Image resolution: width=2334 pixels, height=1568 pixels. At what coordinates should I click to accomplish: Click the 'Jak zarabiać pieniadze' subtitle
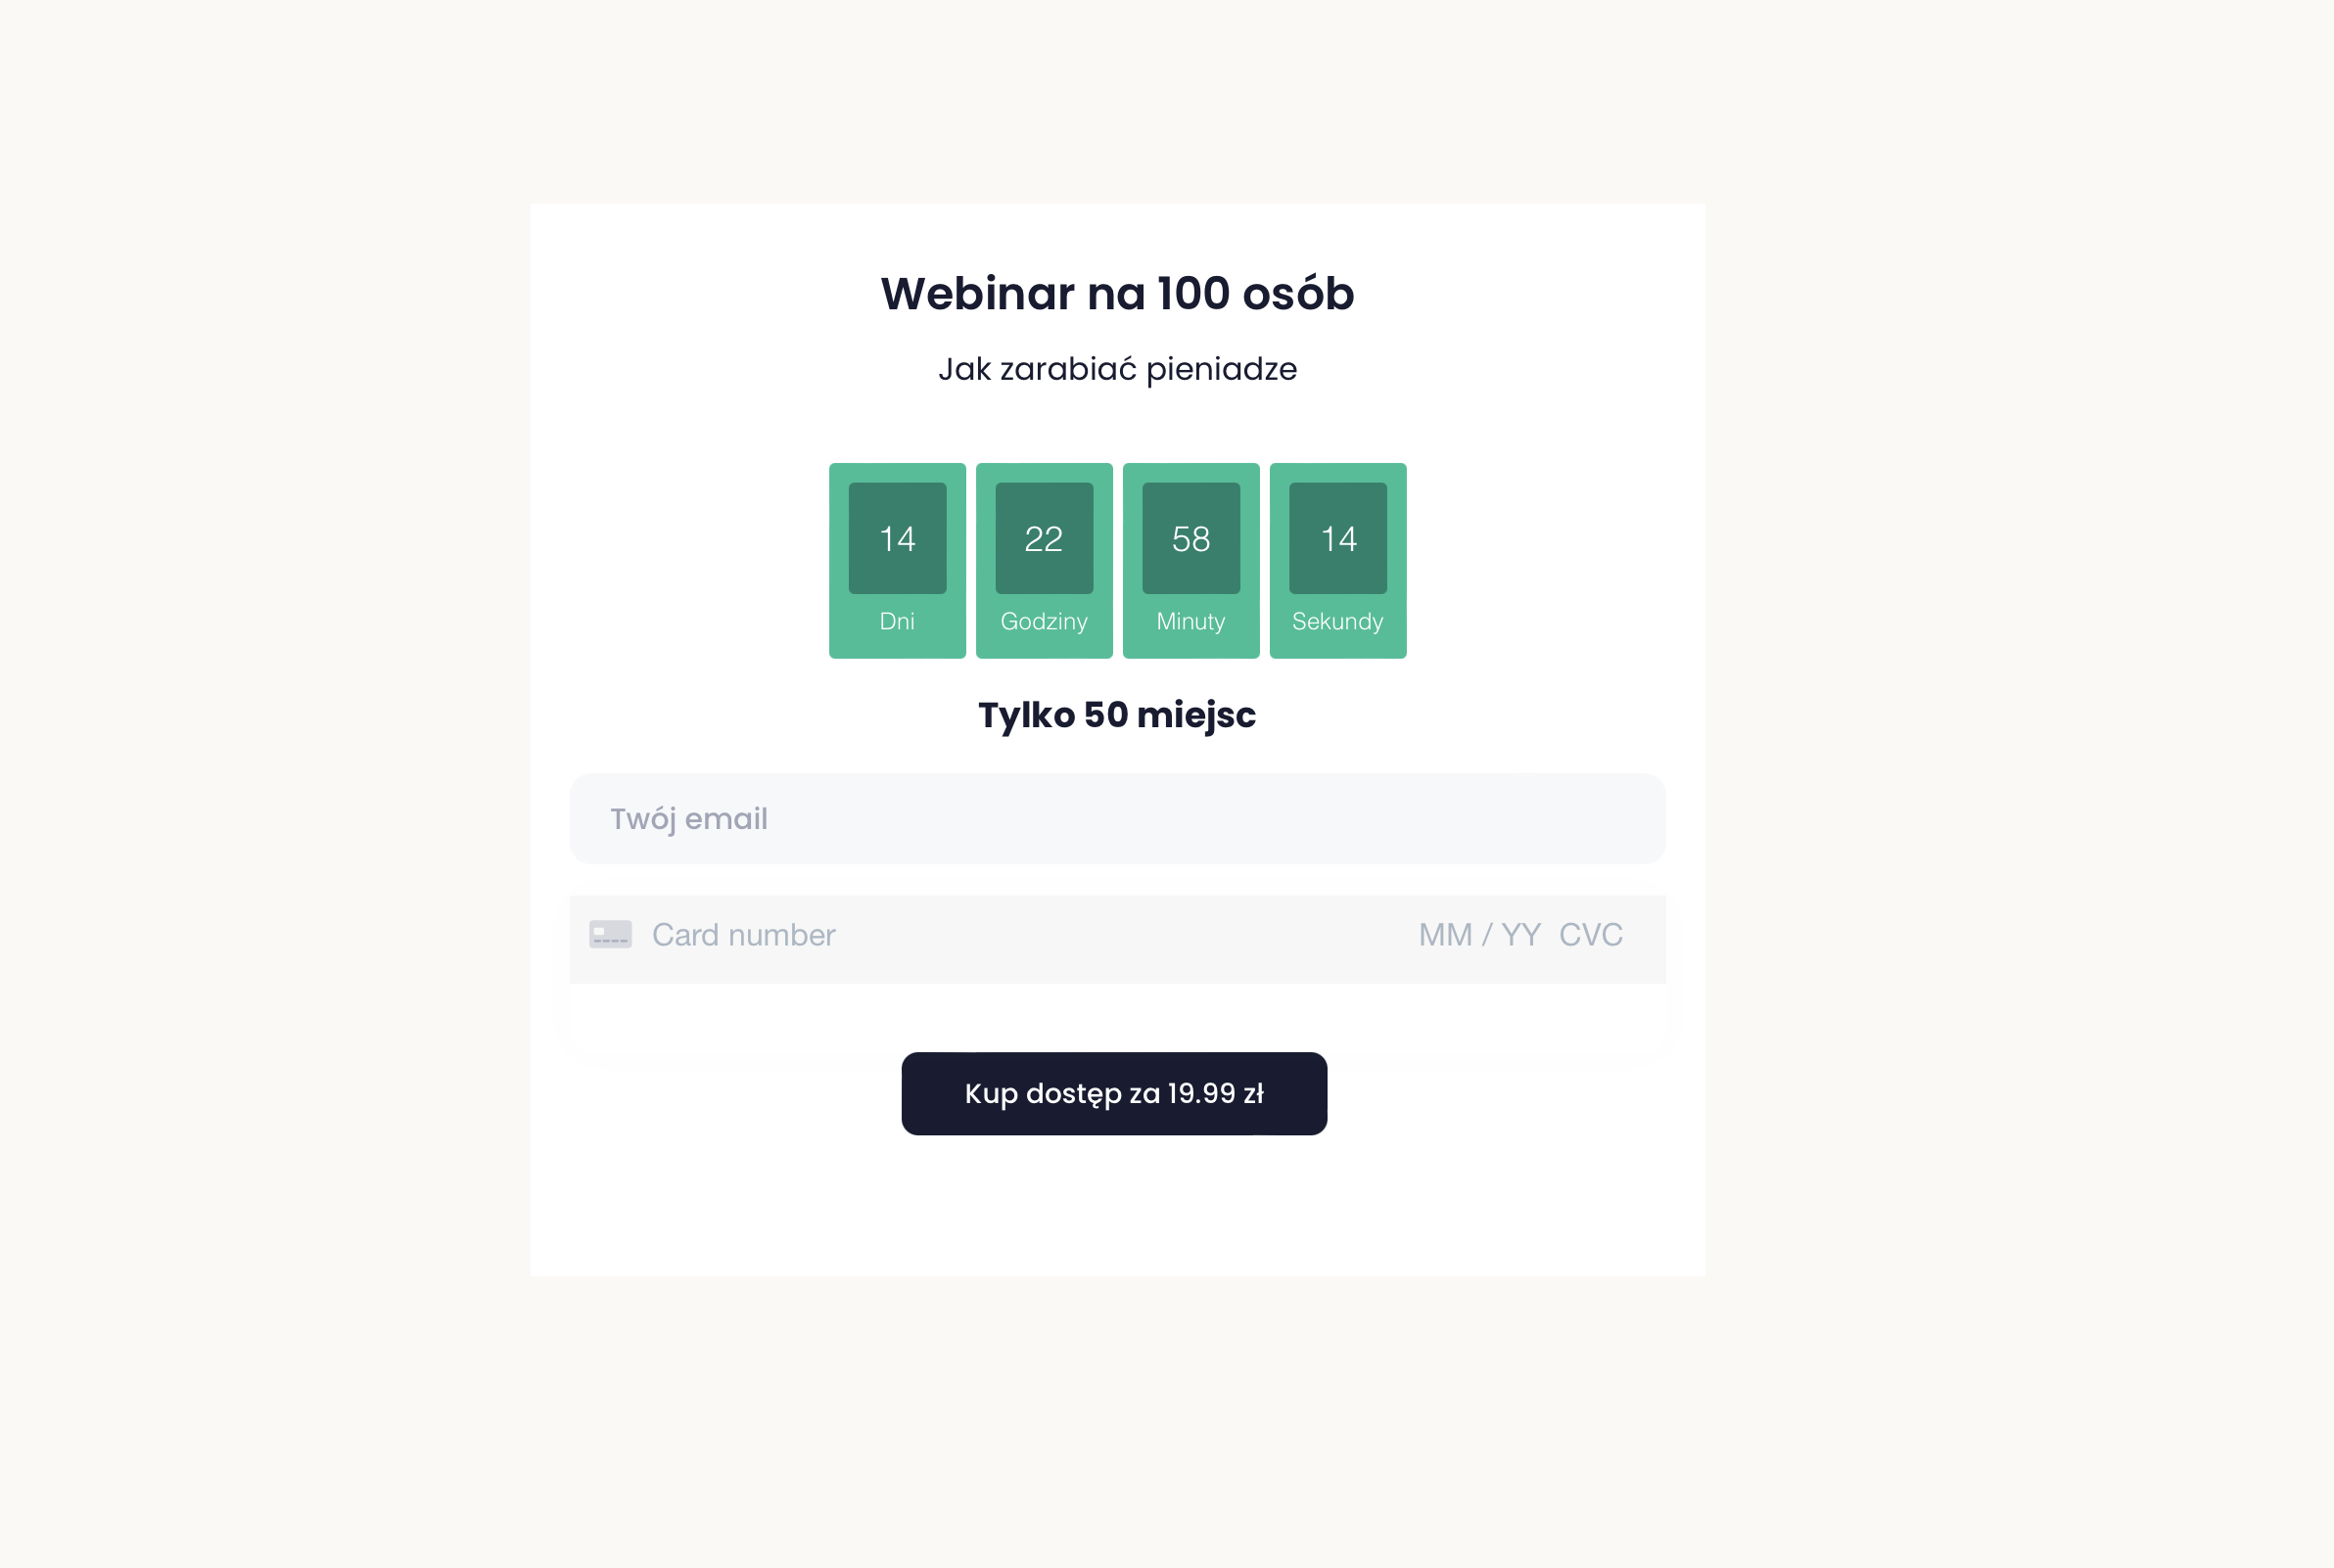click(x=1117, y=369)
